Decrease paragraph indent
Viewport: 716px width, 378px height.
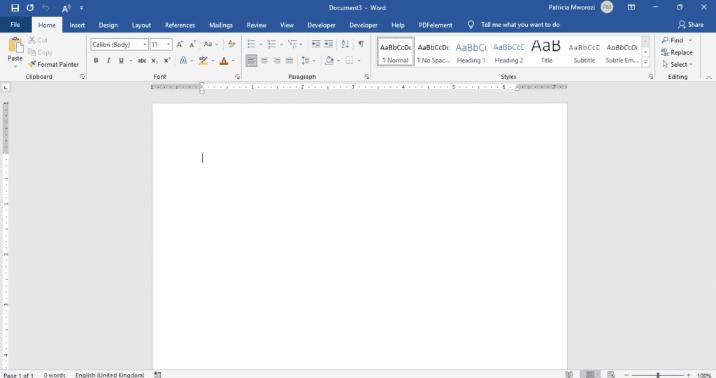316,44
